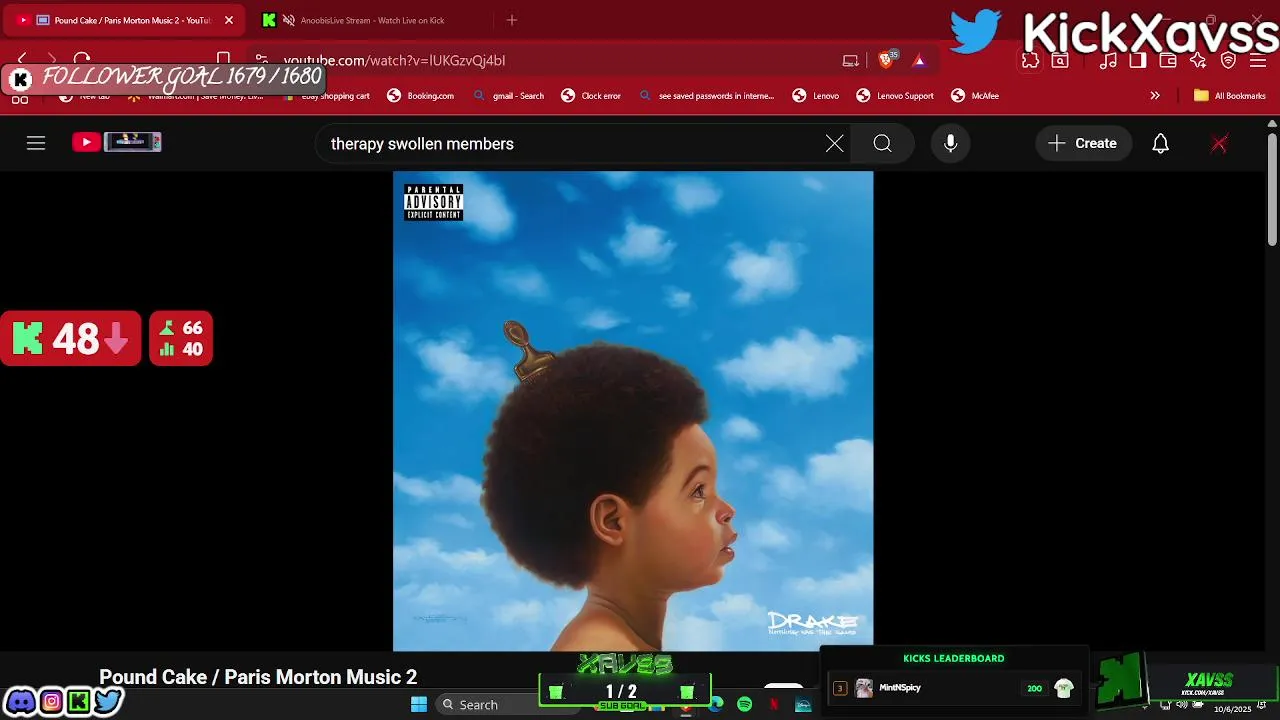The image size is (1280, 720).
Task: Click the Create button on YouTube
Action: pos(1083,143)
